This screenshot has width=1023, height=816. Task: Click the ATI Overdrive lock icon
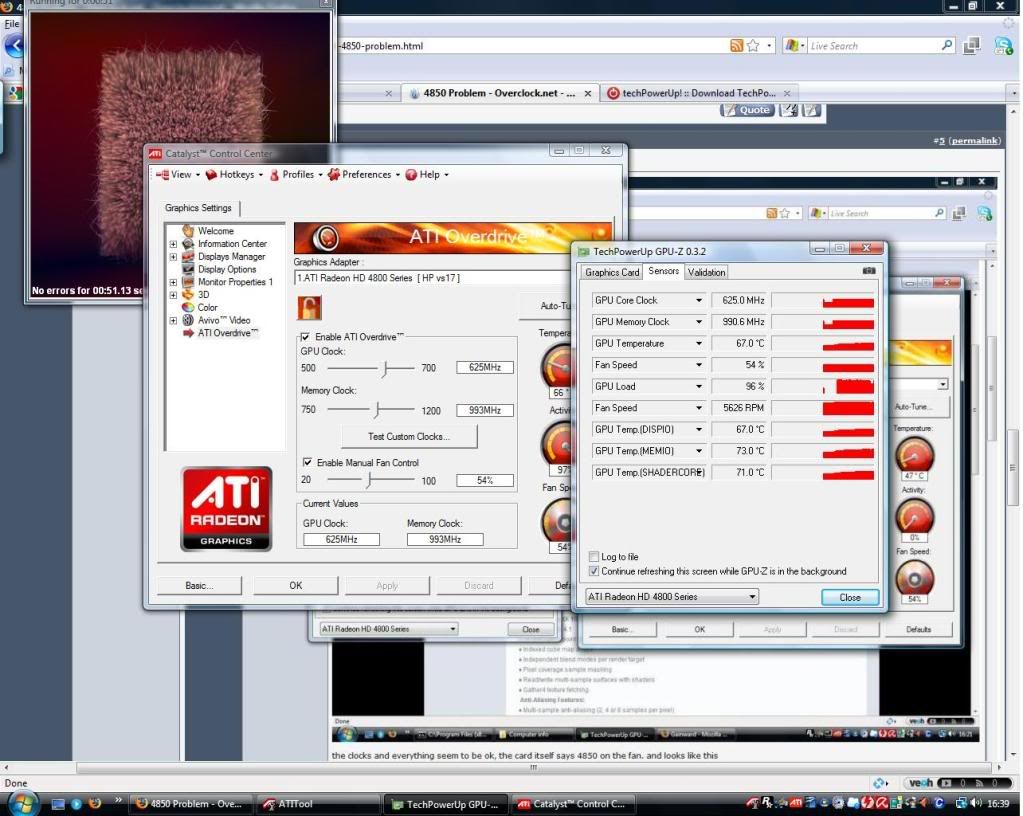(x=309, y=307)
